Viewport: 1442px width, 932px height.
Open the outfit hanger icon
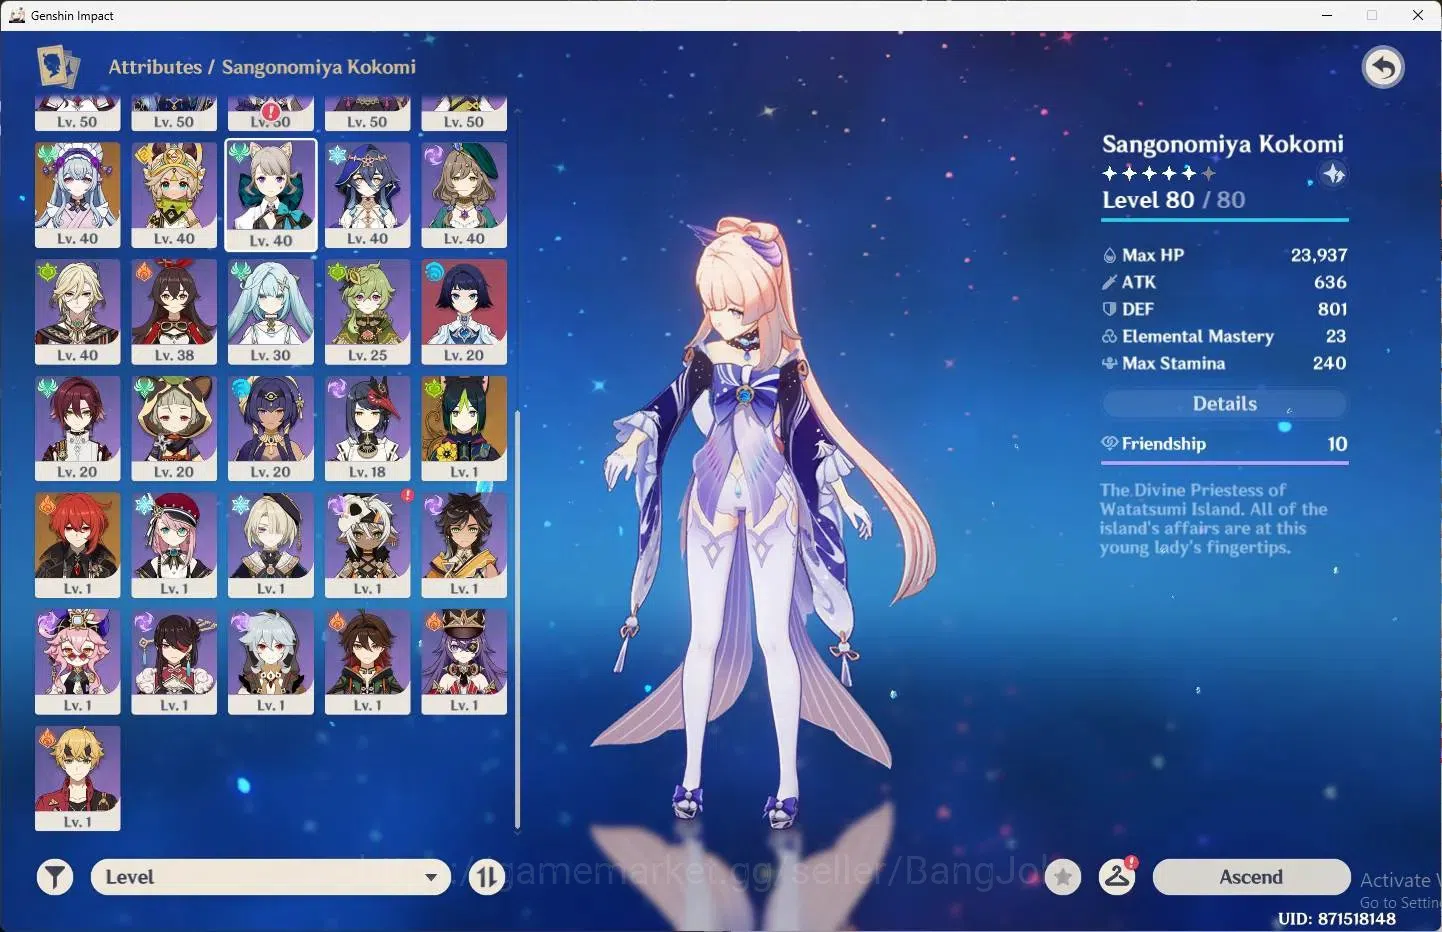click(1117, 877)
